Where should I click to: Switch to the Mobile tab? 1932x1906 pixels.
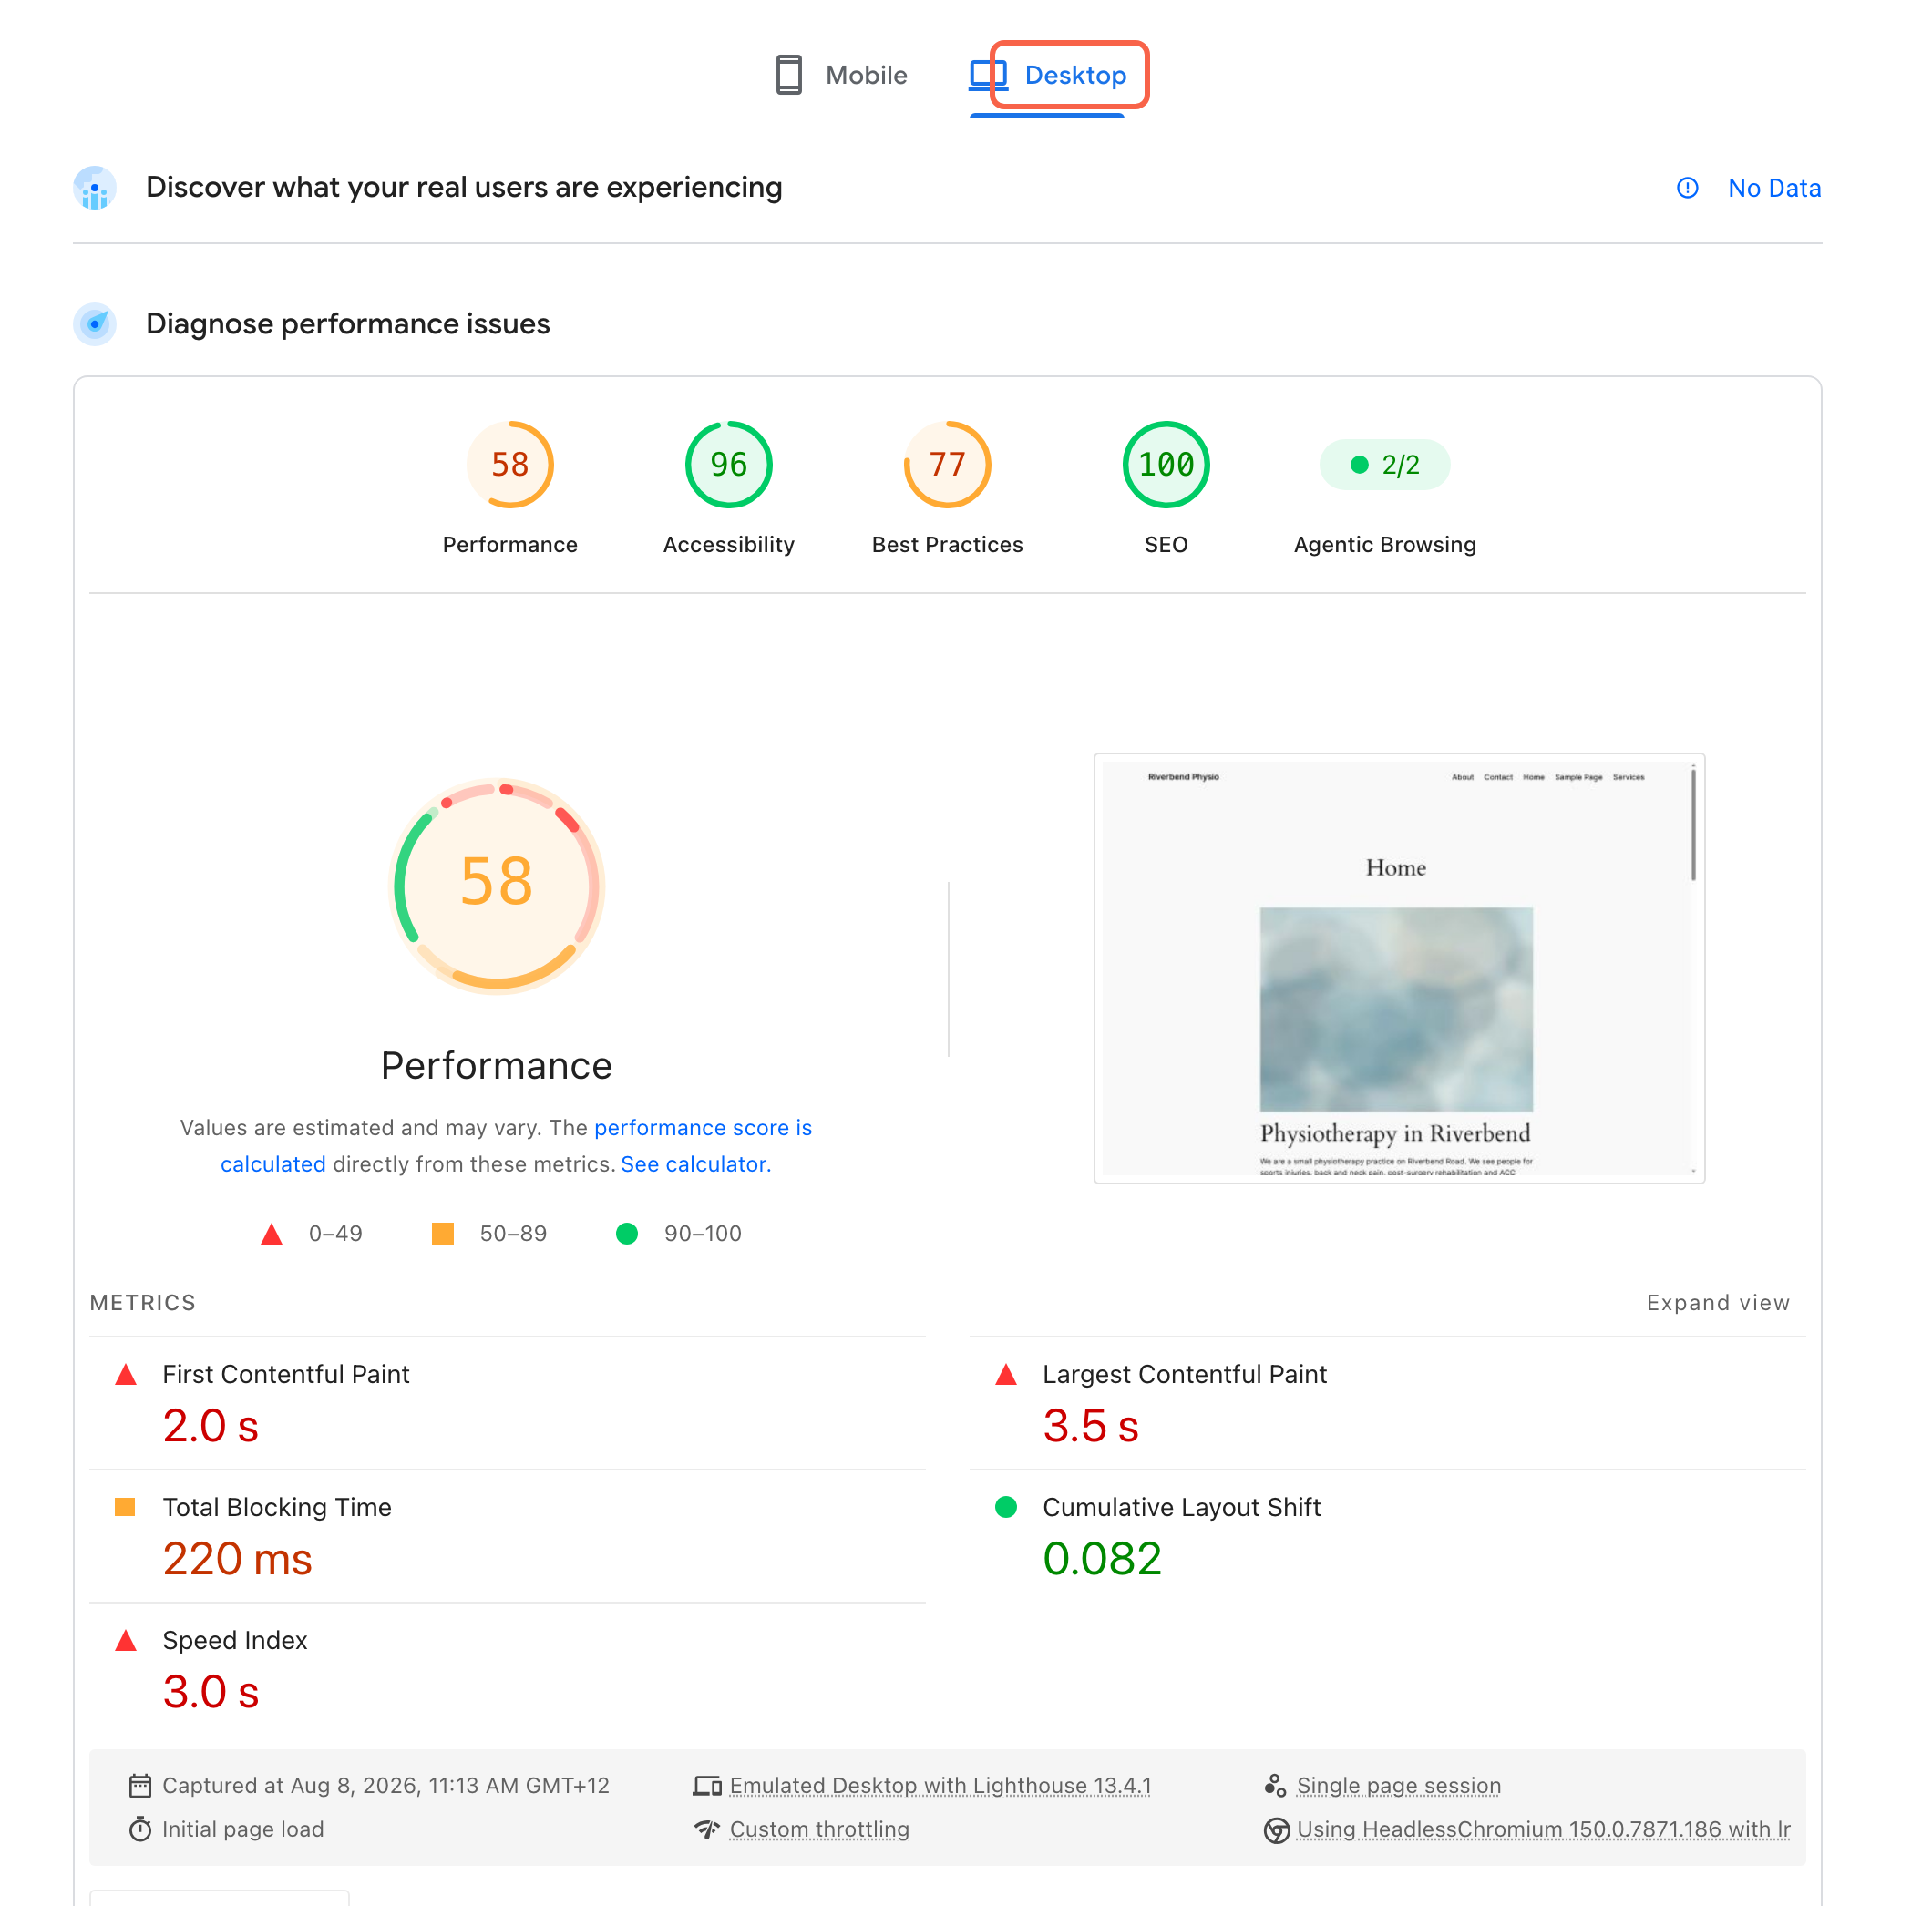pos(841,75)
